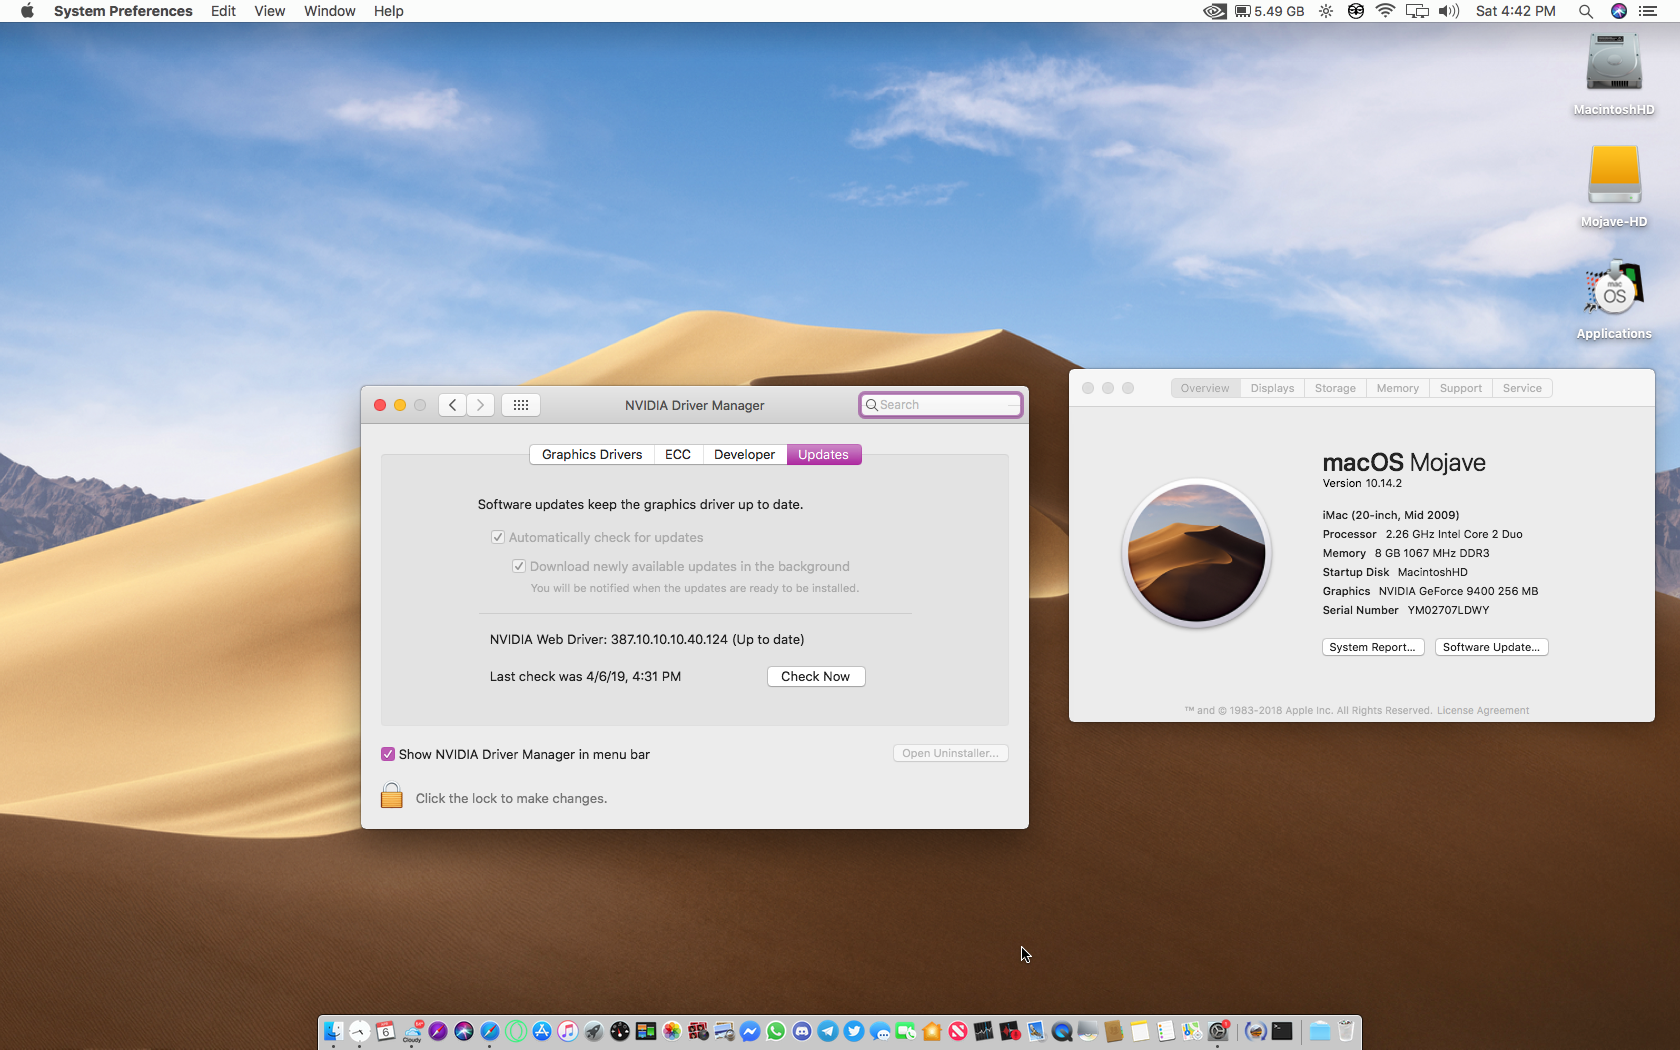Open NVIDIA menu bar icon

tap(1214, 11)
